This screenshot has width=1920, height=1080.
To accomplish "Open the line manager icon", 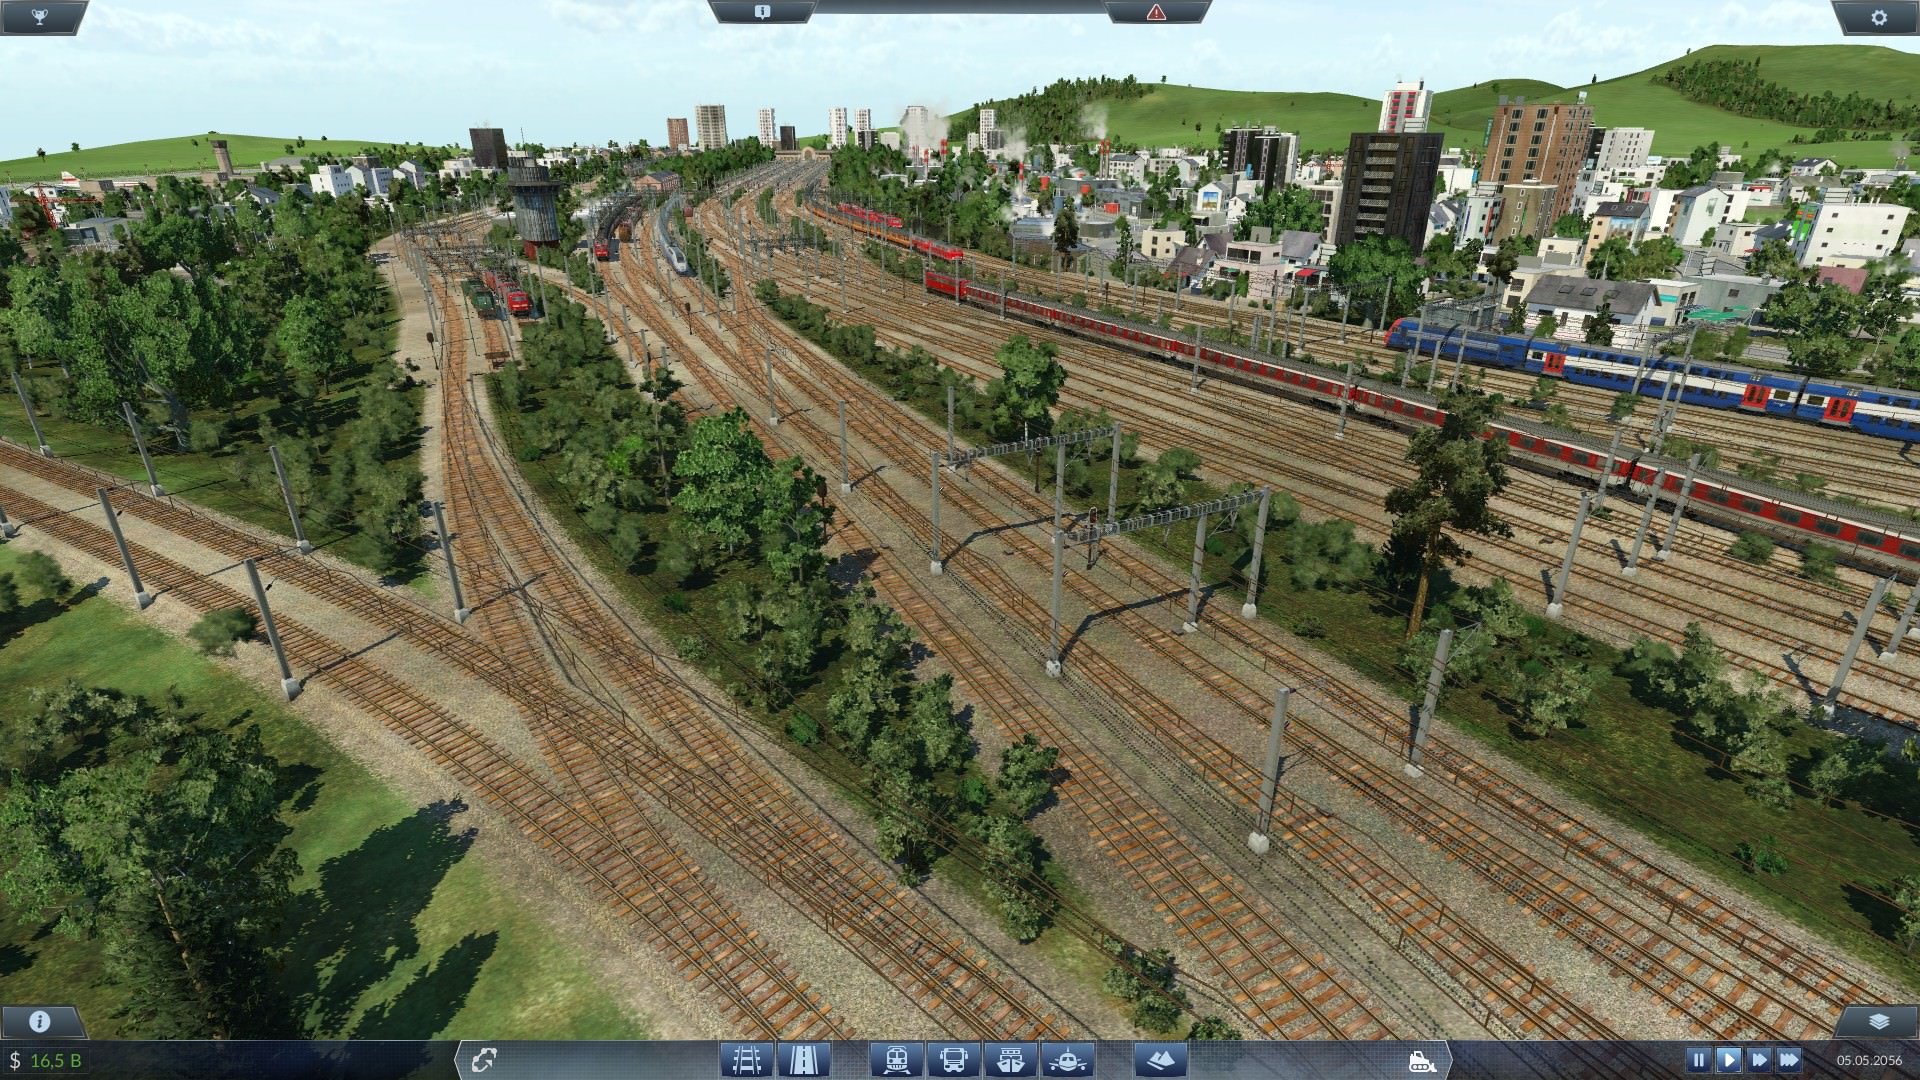I will point(486,1059).
